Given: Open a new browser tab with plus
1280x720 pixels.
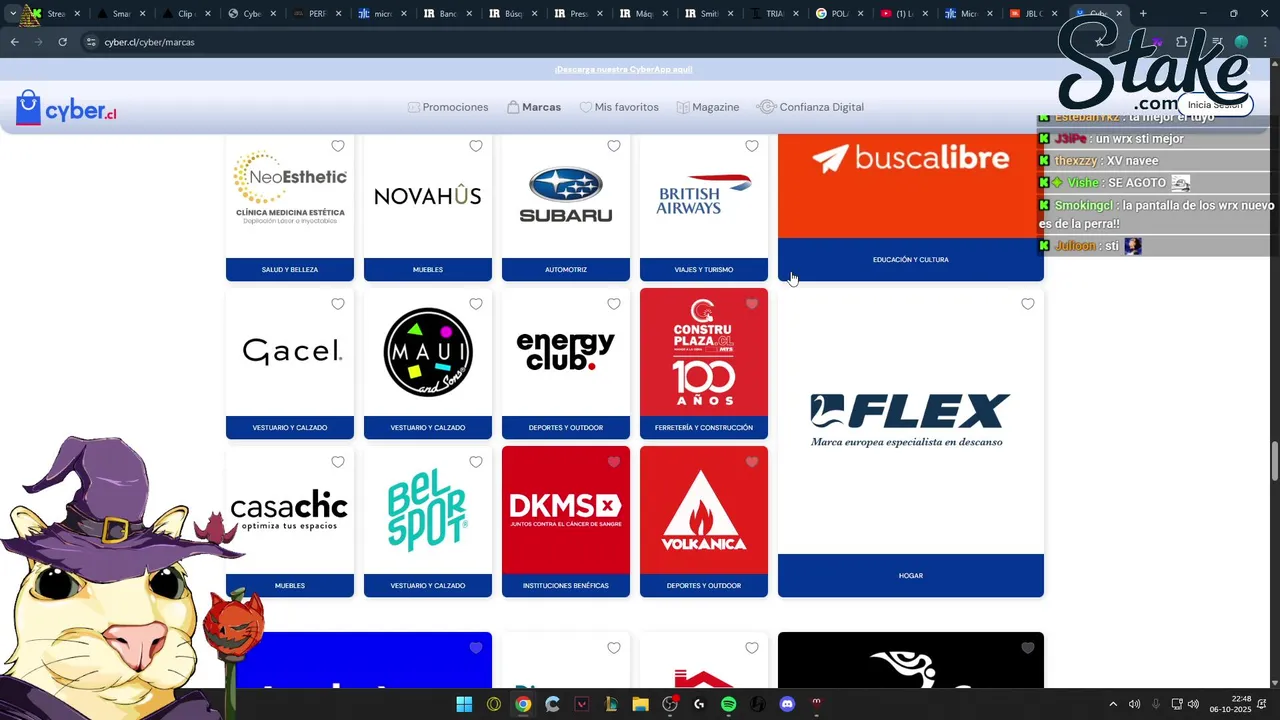Looking at the screenshot, I should [1143, 14].
